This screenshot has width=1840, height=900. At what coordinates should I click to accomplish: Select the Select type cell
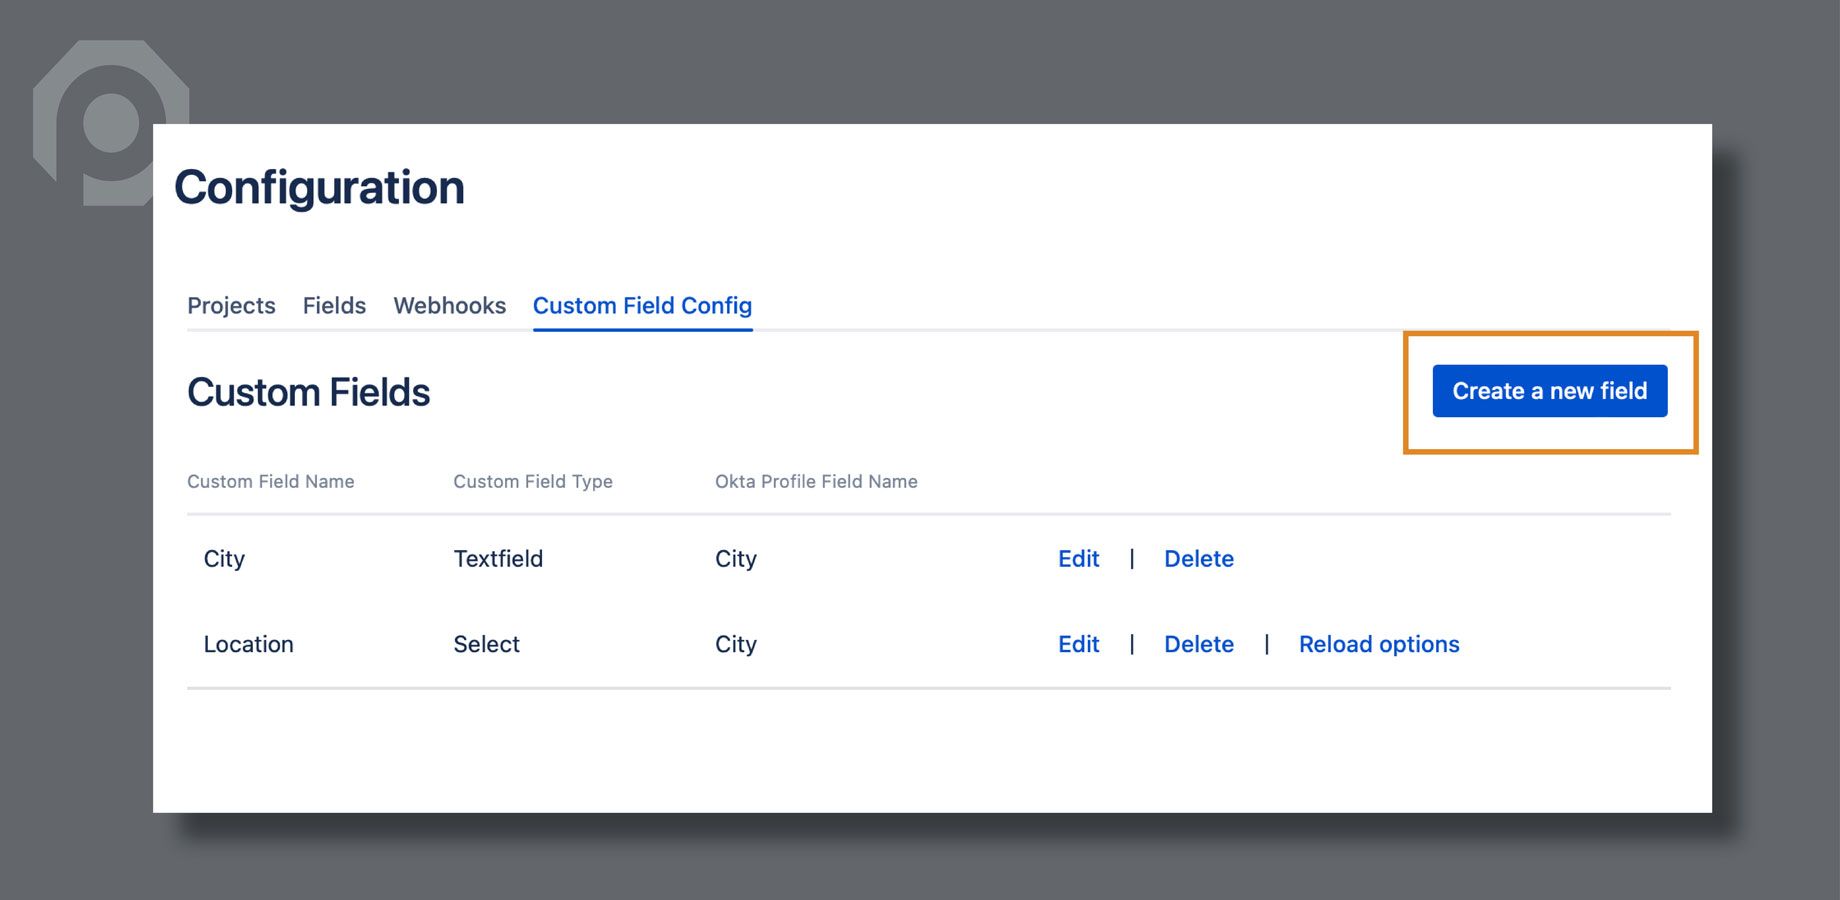point(486,645)
